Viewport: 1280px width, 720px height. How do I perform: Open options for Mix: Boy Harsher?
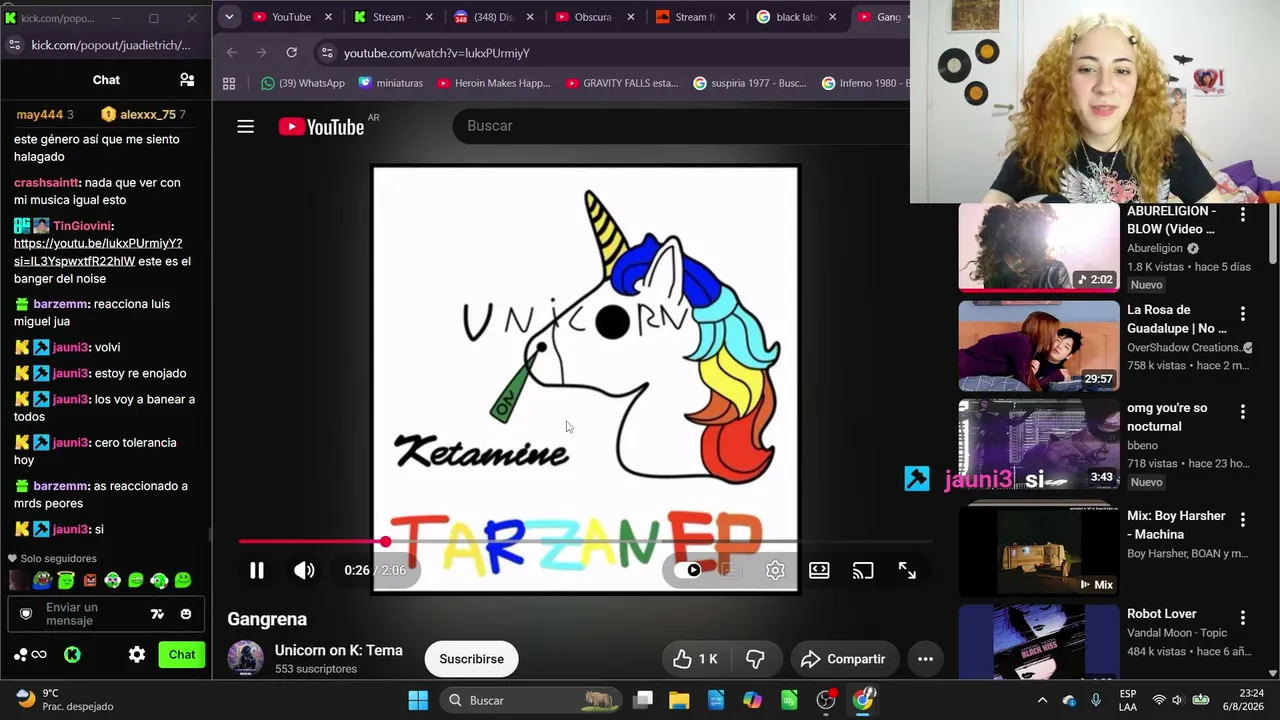(1243, 520)
